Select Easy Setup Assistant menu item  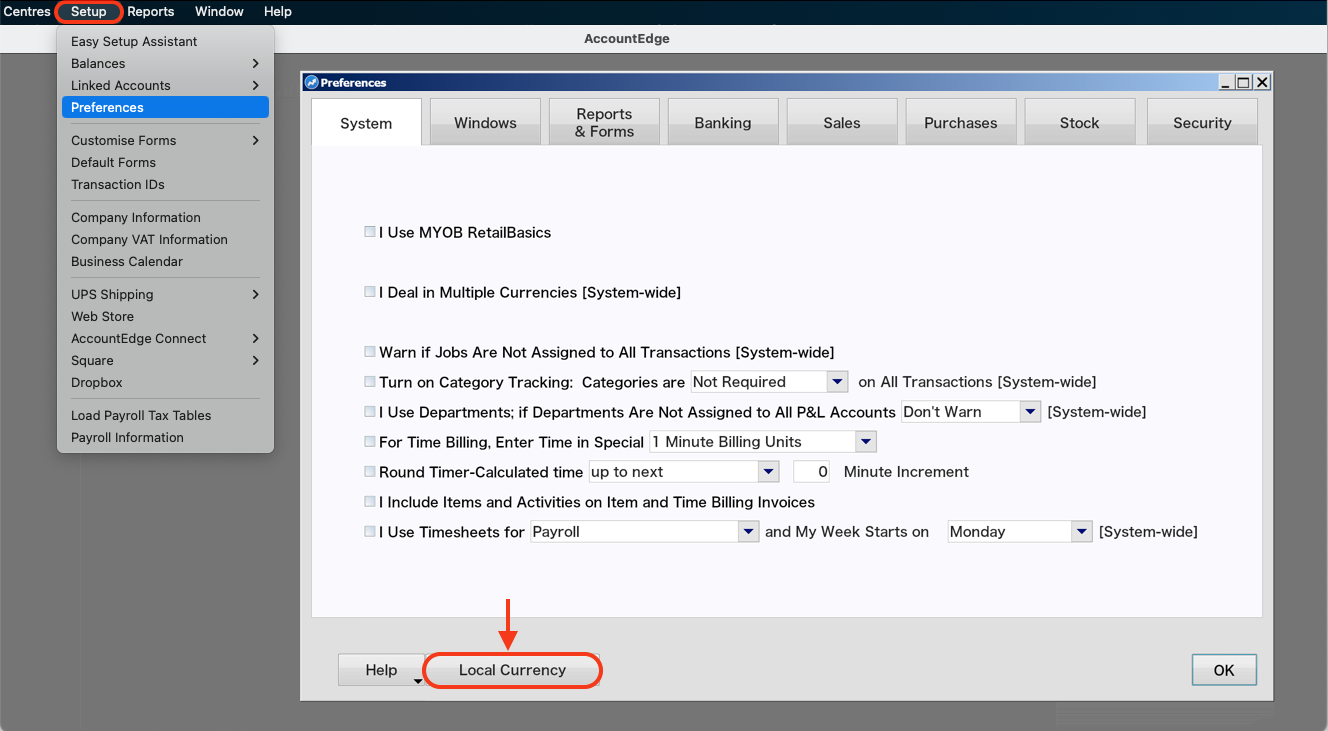(165, 41)
